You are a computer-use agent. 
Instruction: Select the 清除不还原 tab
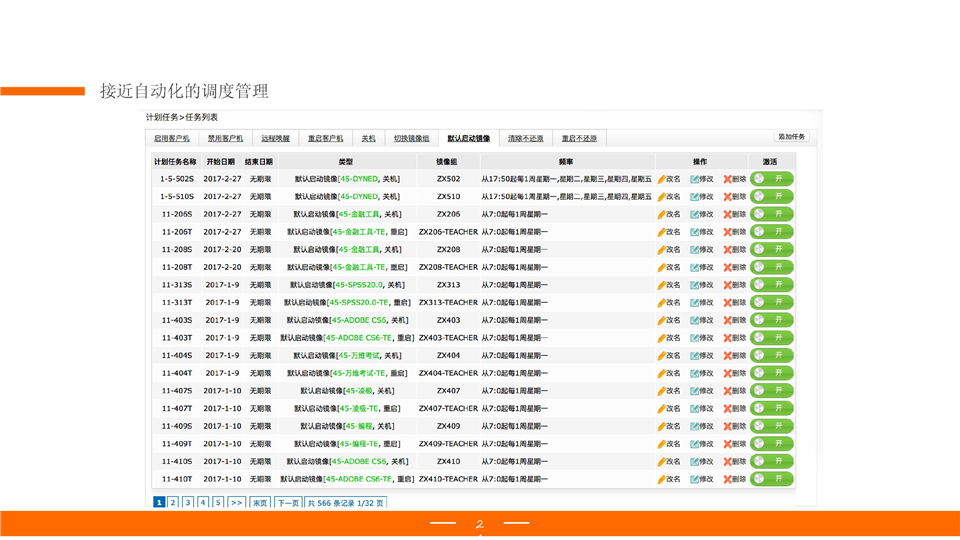click(x=526, y=138)
